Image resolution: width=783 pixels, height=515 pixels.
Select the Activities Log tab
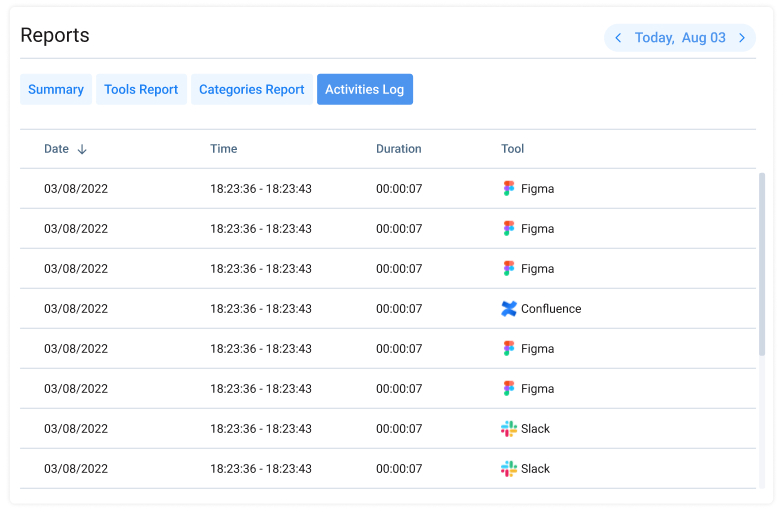click(x=365, y=89)
